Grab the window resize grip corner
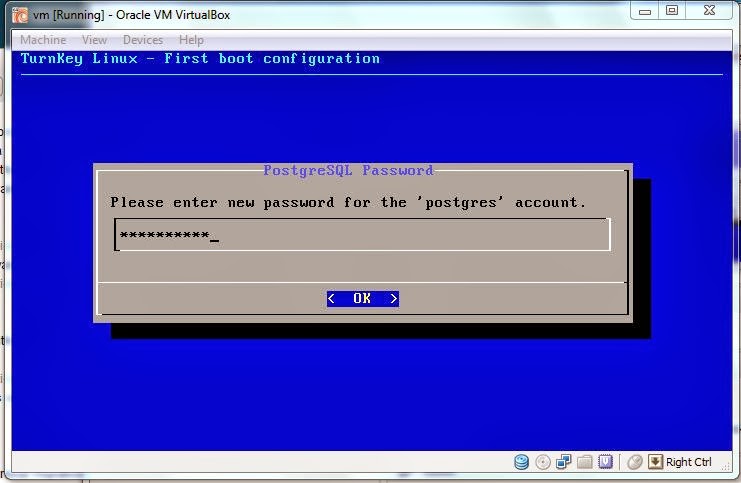 tap(726, 466)
